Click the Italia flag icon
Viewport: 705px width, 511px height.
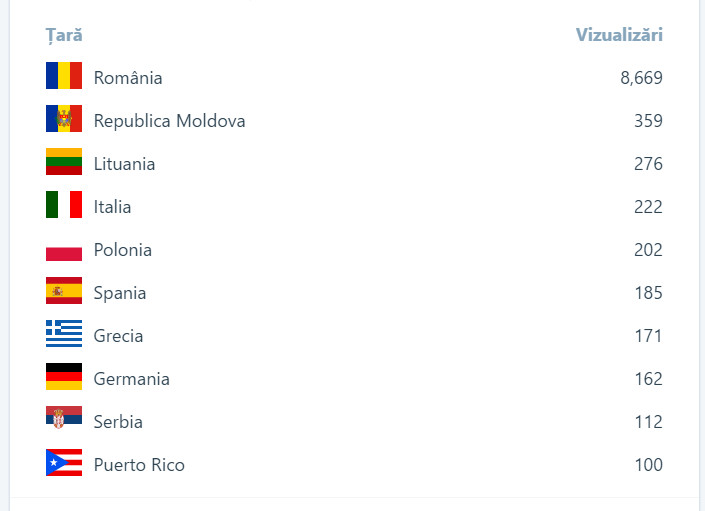64,205
